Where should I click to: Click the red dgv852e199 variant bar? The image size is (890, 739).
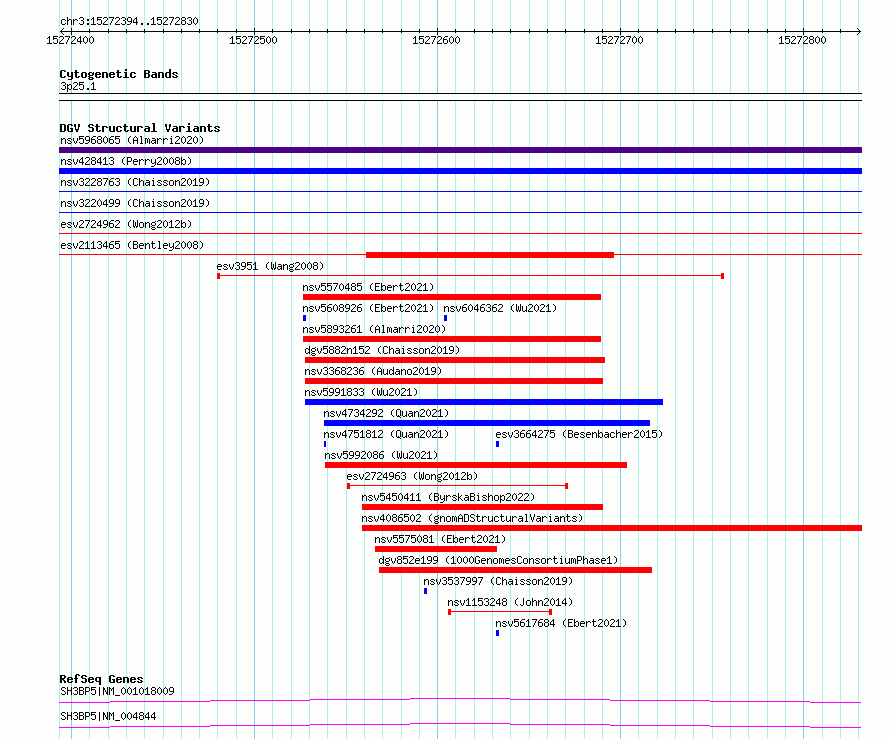(515, 570)
